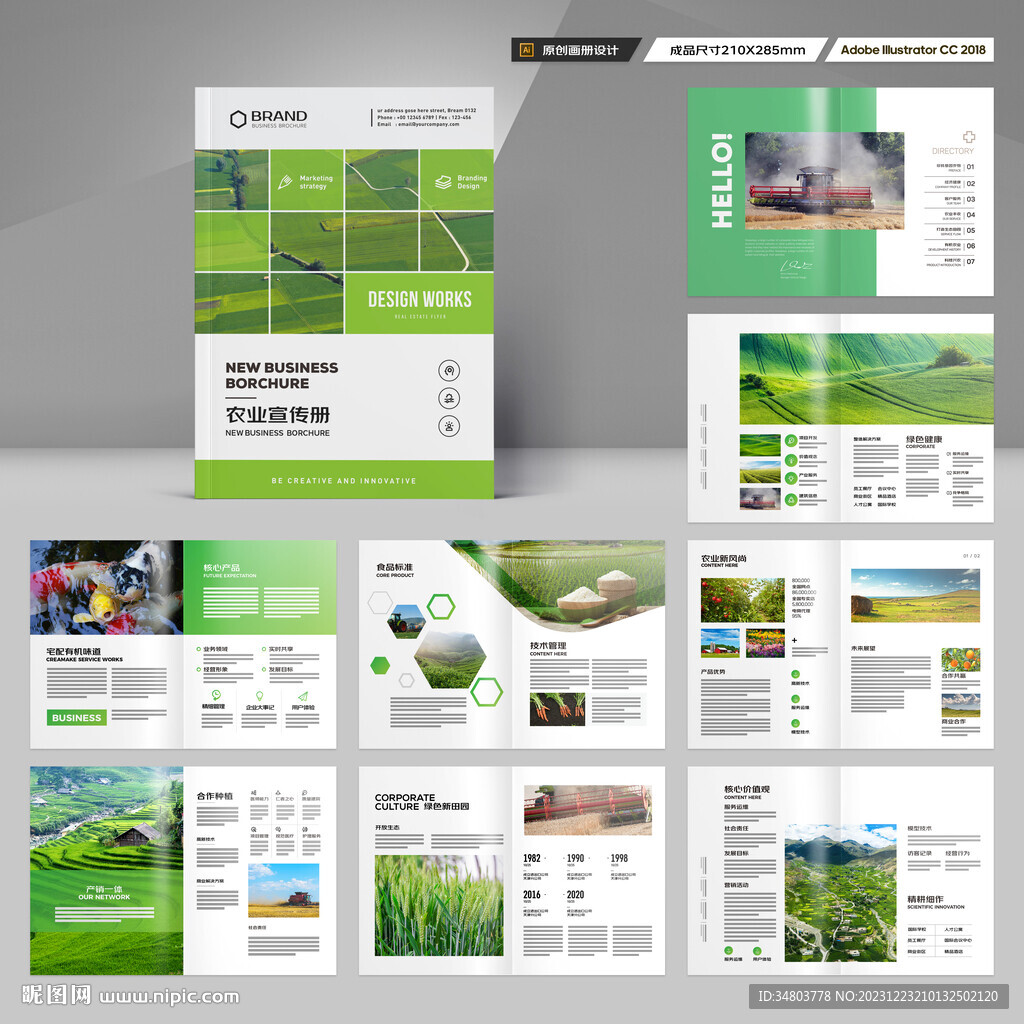Click the NEW BUSINESS BORCHURE heading

point(281,376)
